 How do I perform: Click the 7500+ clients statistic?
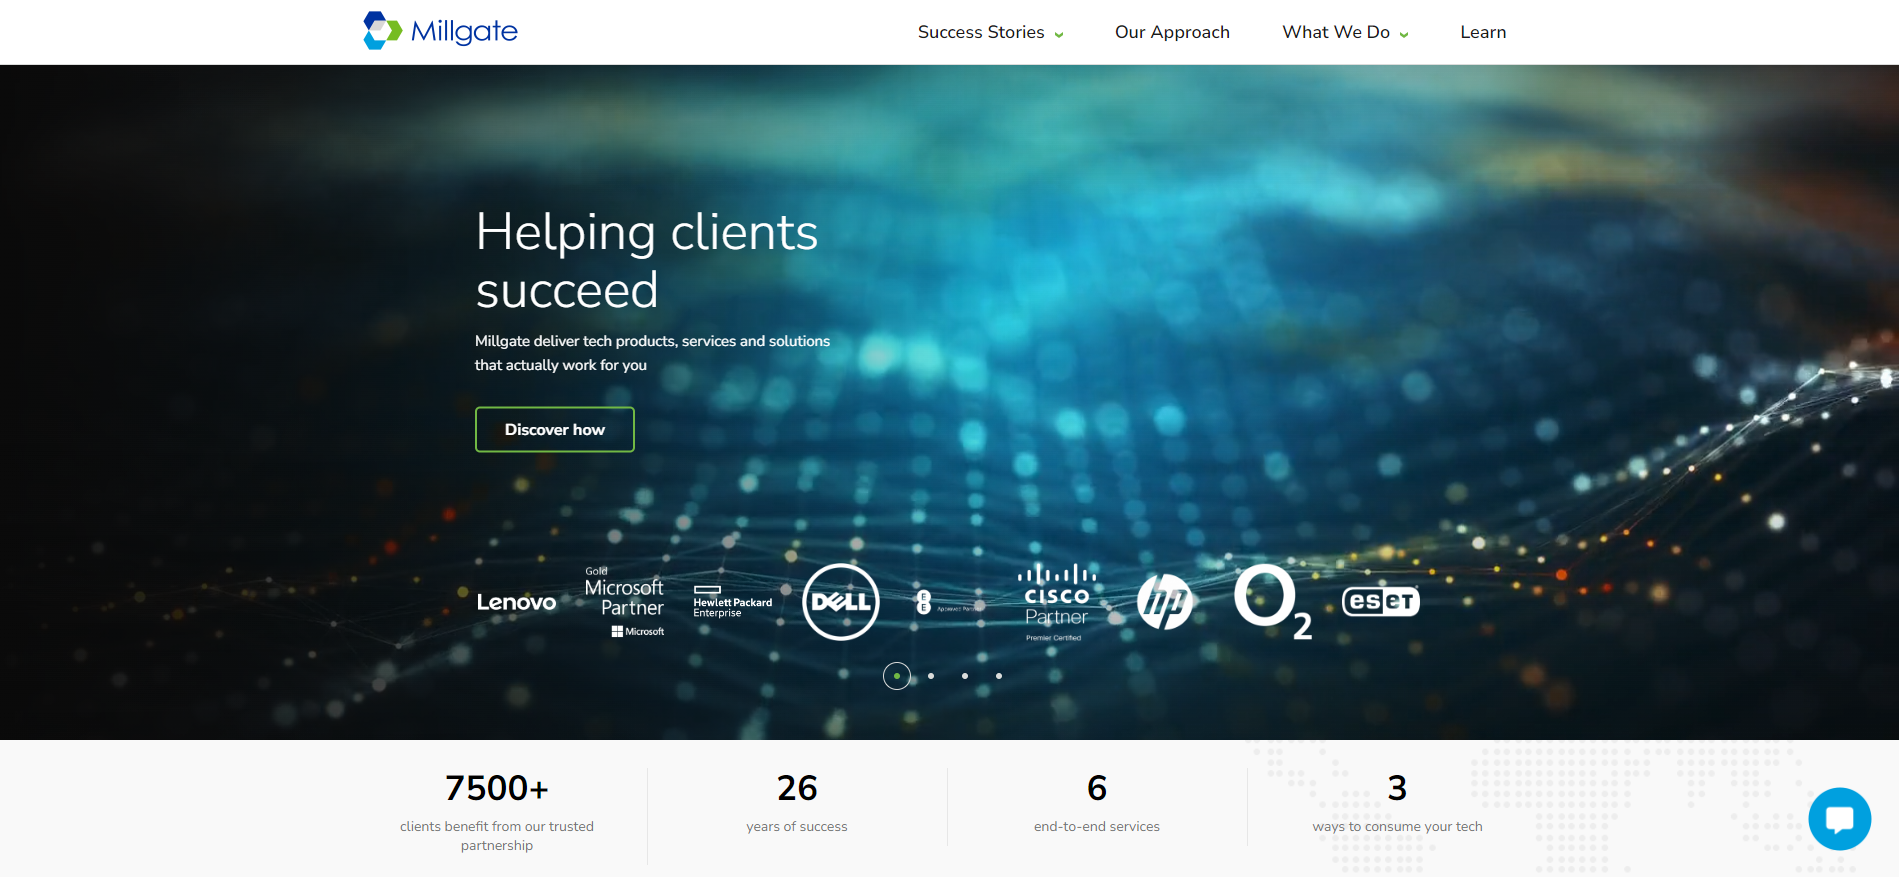[497, 812]
